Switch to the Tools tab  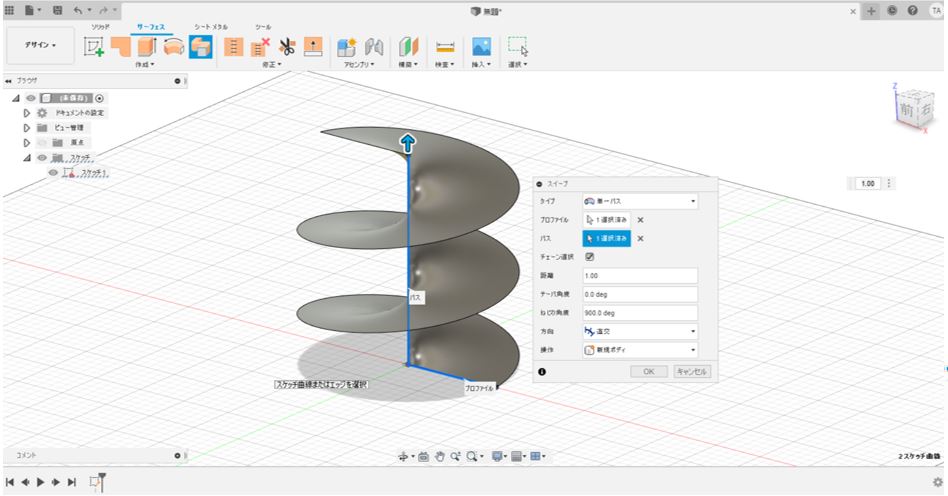263,27
